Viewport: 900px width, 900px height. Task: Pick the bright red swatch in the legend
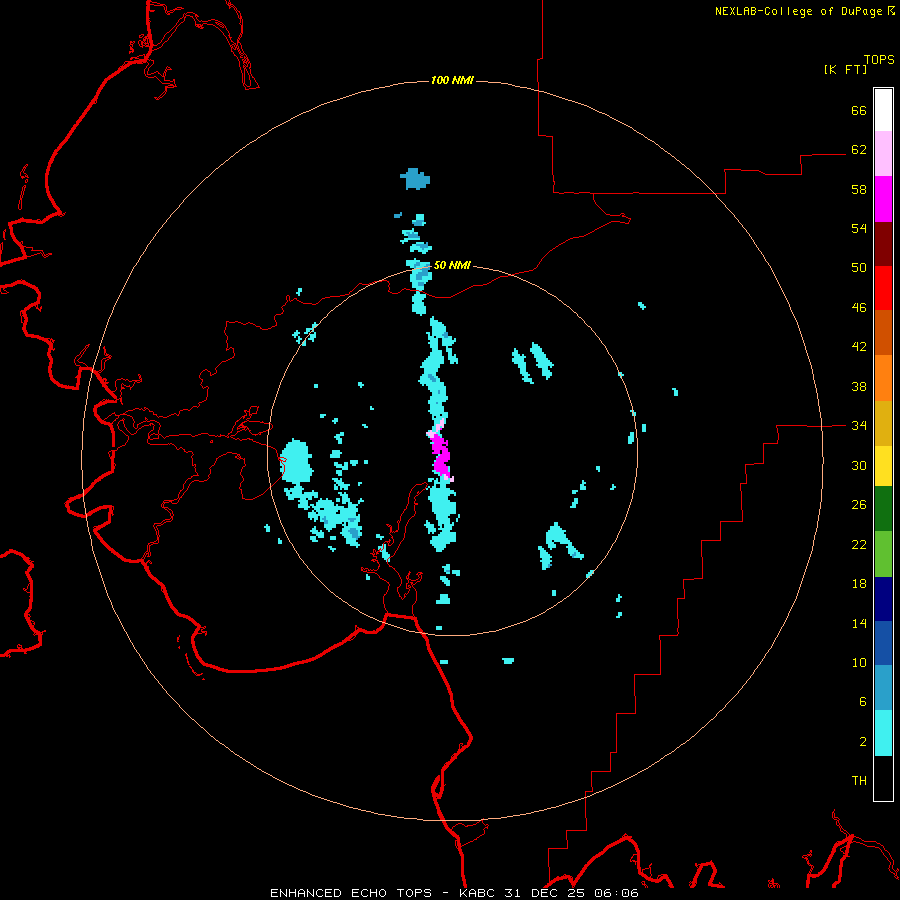coord(883,288)
